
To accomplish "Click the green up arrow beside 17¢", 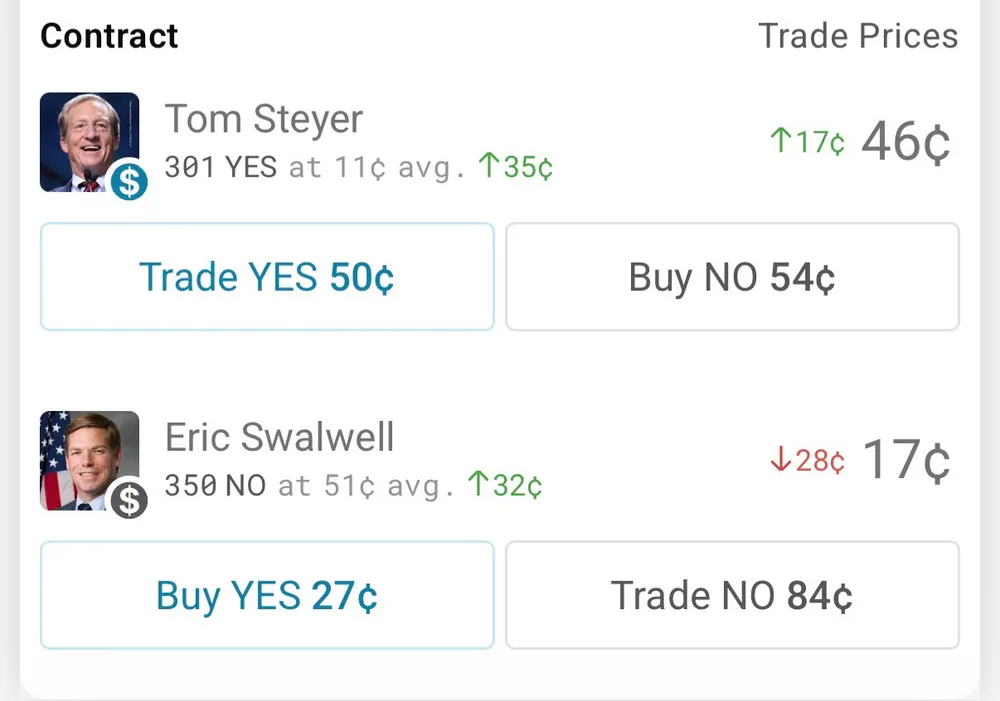I will [781, 143].
